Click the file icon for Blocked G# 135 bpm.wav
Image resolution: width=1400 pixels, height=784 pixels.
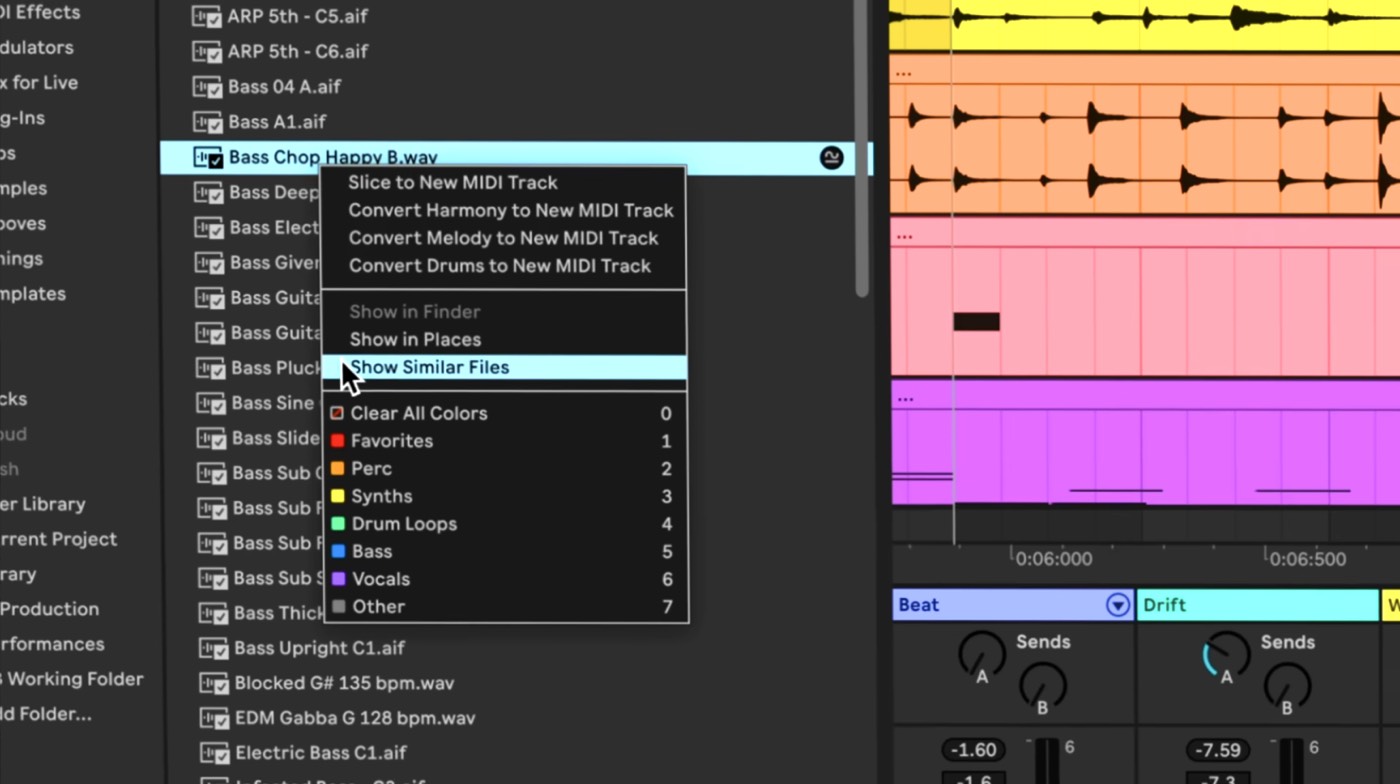pos(213,683)
